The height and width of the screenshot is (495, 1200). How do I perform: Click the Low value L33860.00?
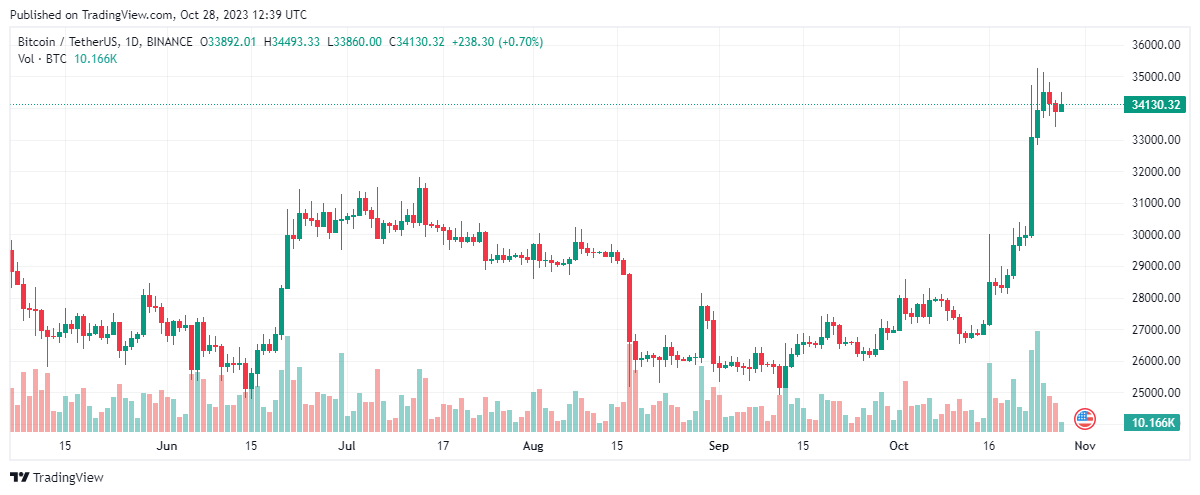coord(354,42)
